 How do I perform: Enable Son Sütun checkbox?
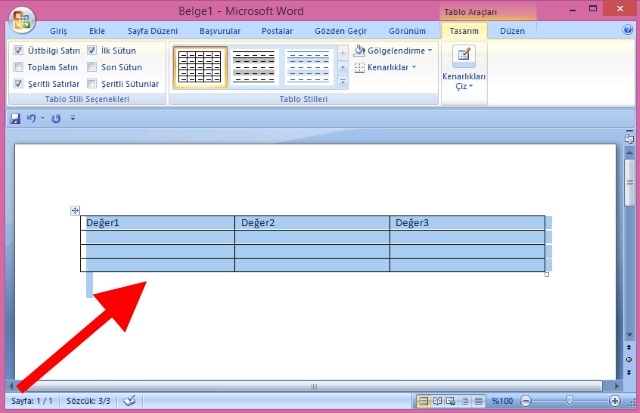pyautogui.click(x=92, y=67)
